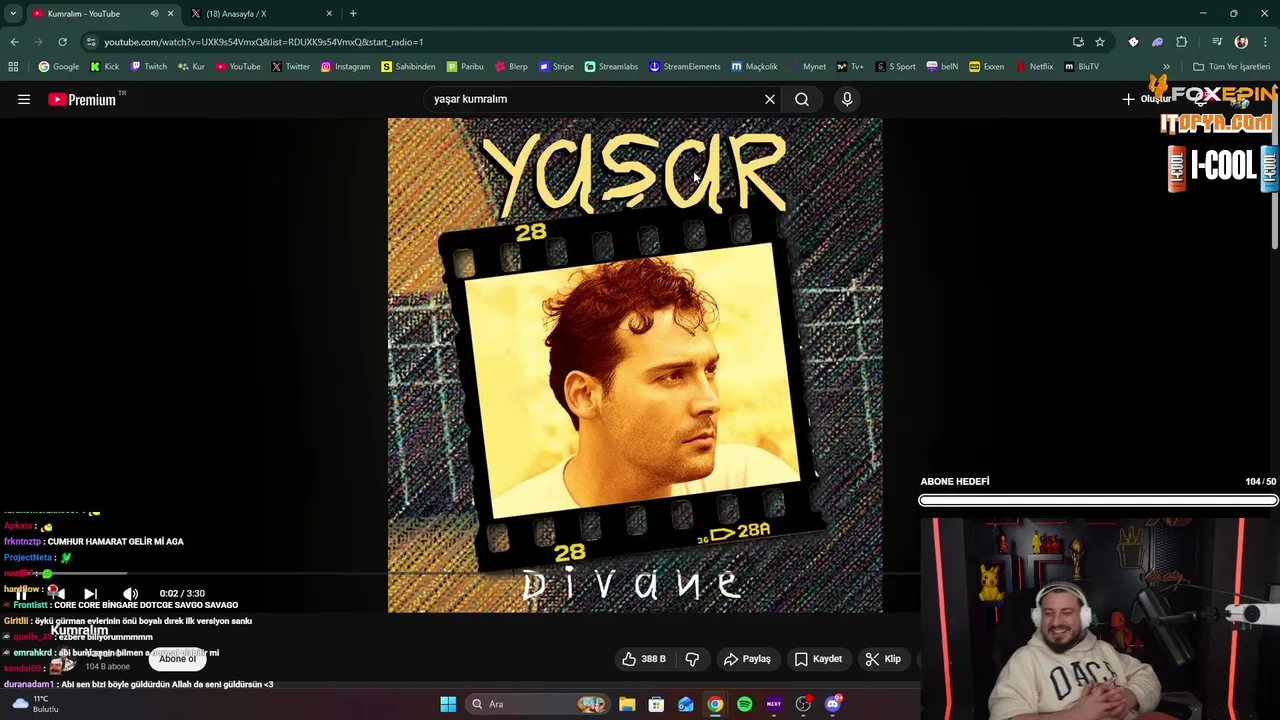
Task: Subscribe using the Abone ol button
Action: tap(178, 659)
